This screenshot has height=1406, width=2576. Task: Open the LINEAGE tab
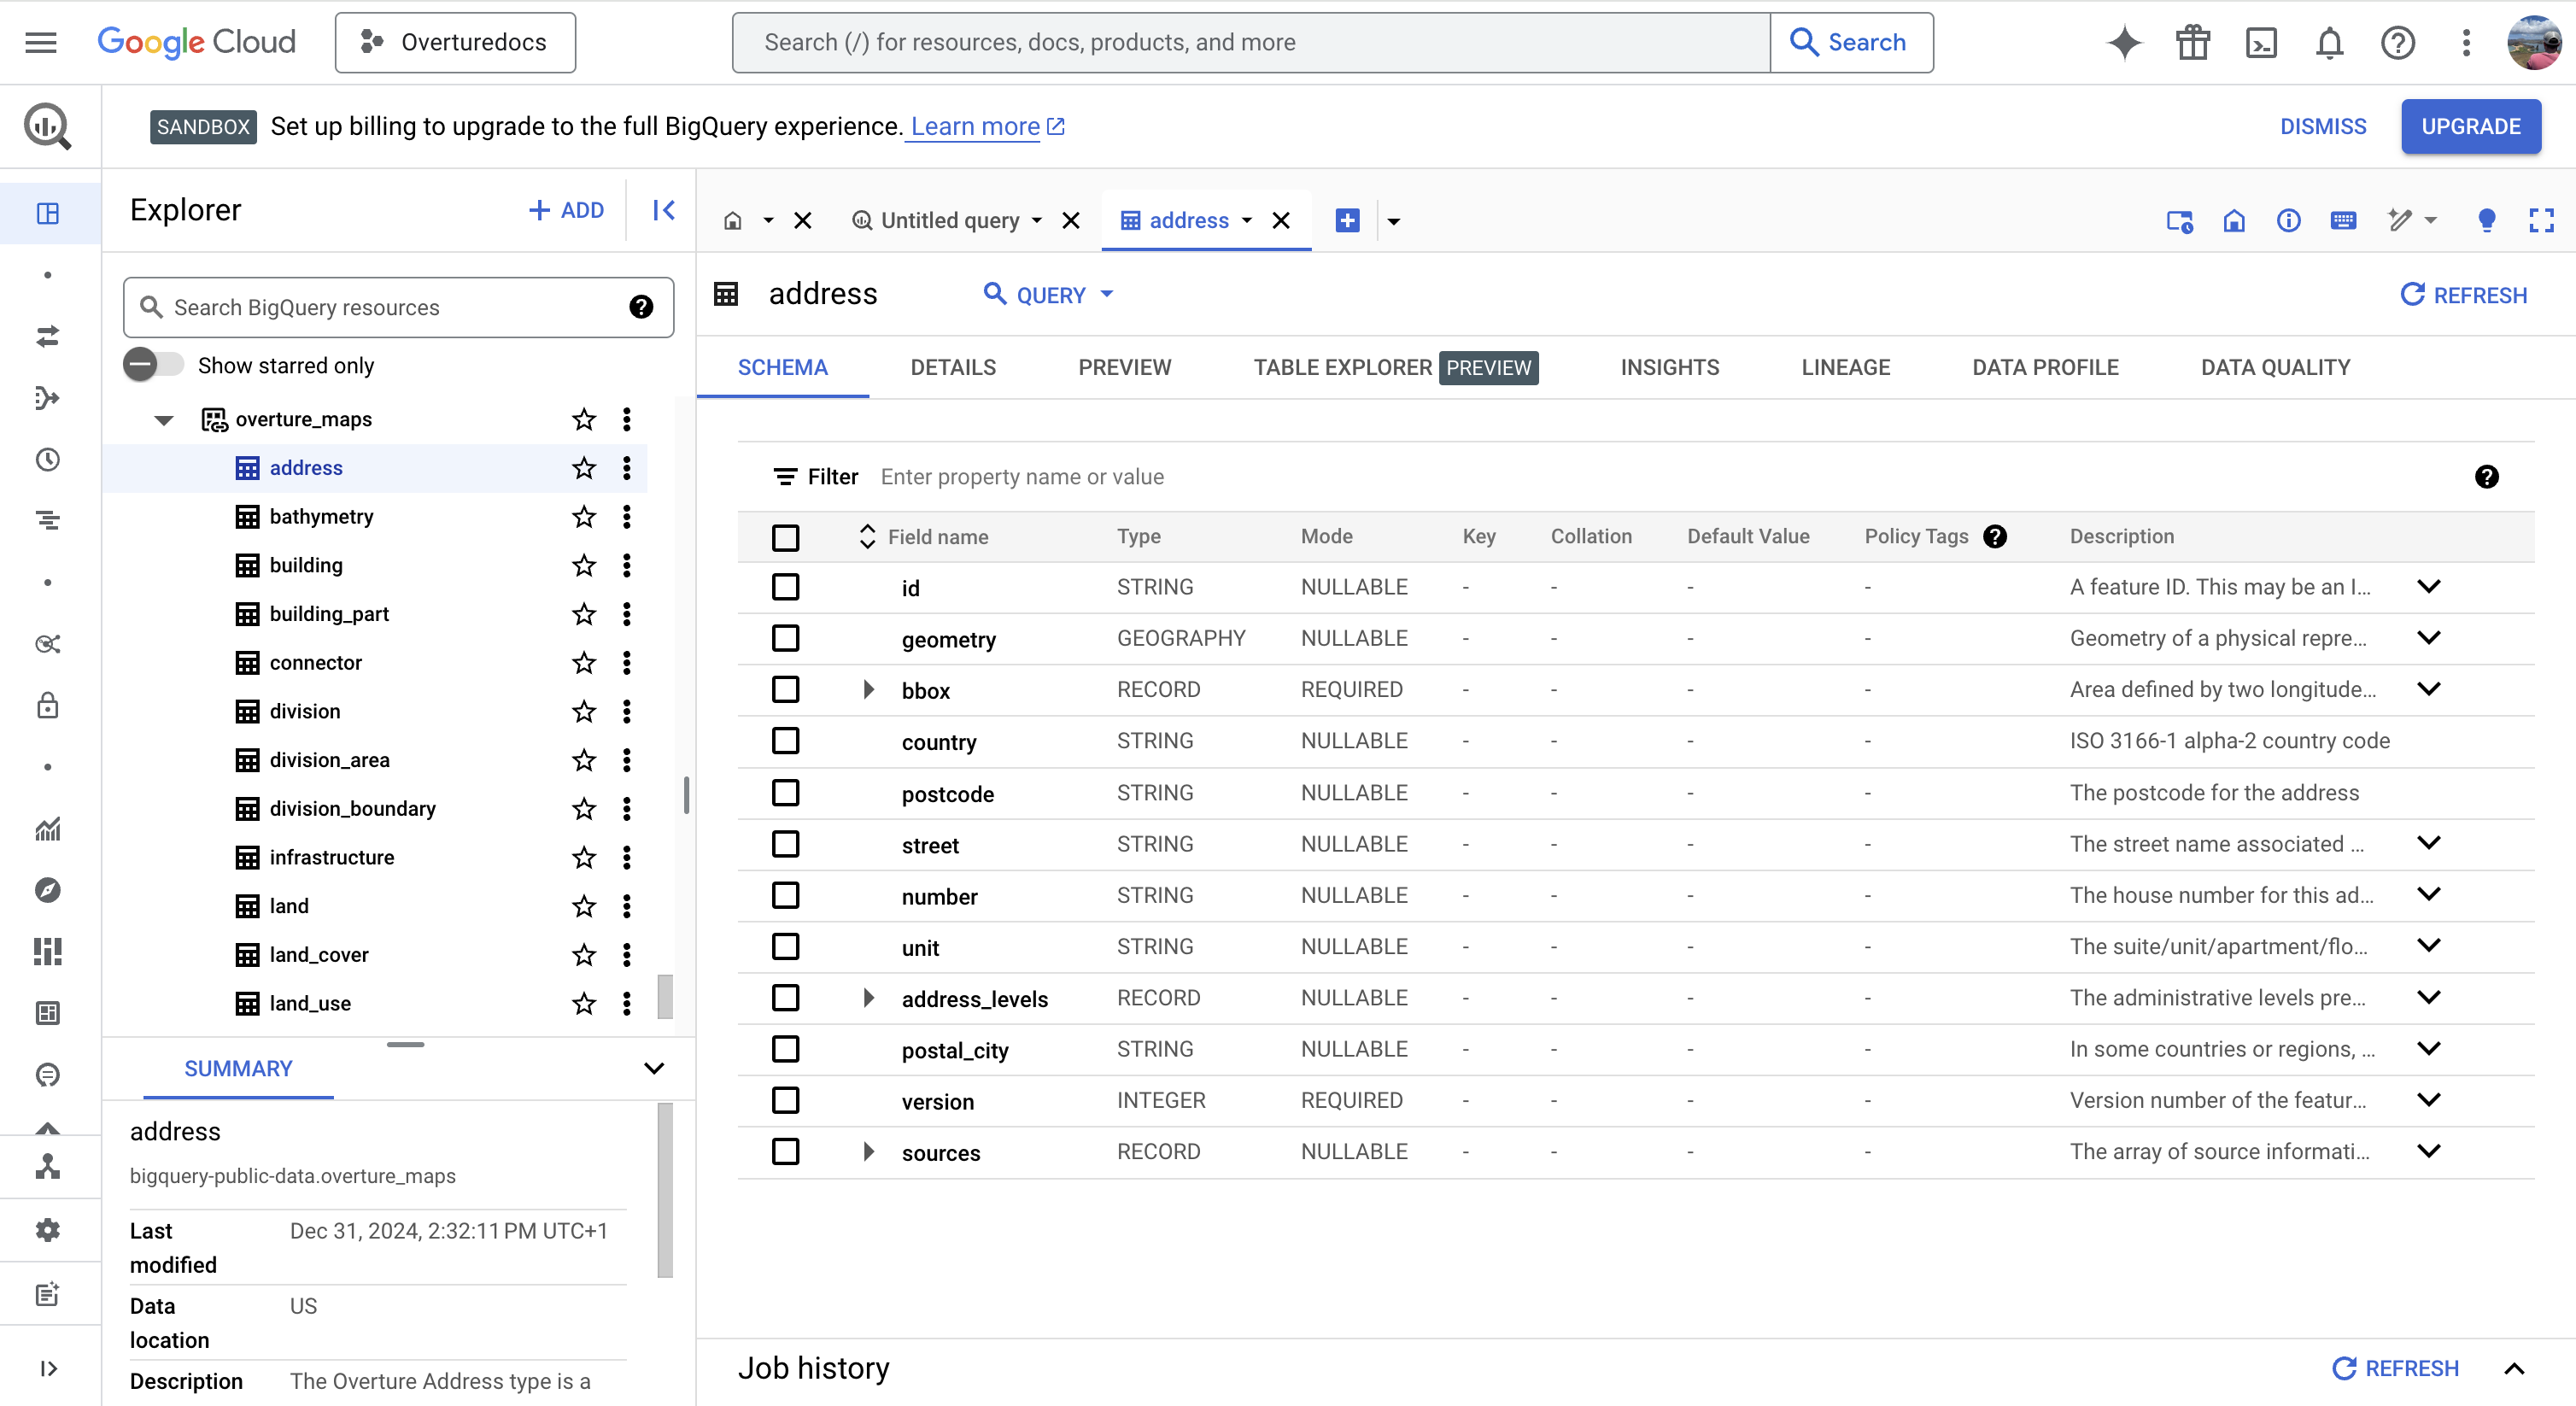(x=1846, y=367)
